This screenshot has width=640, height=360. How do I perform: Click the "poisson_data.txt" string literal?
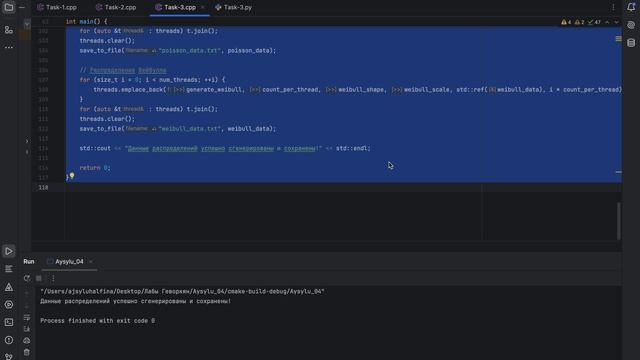189,51
